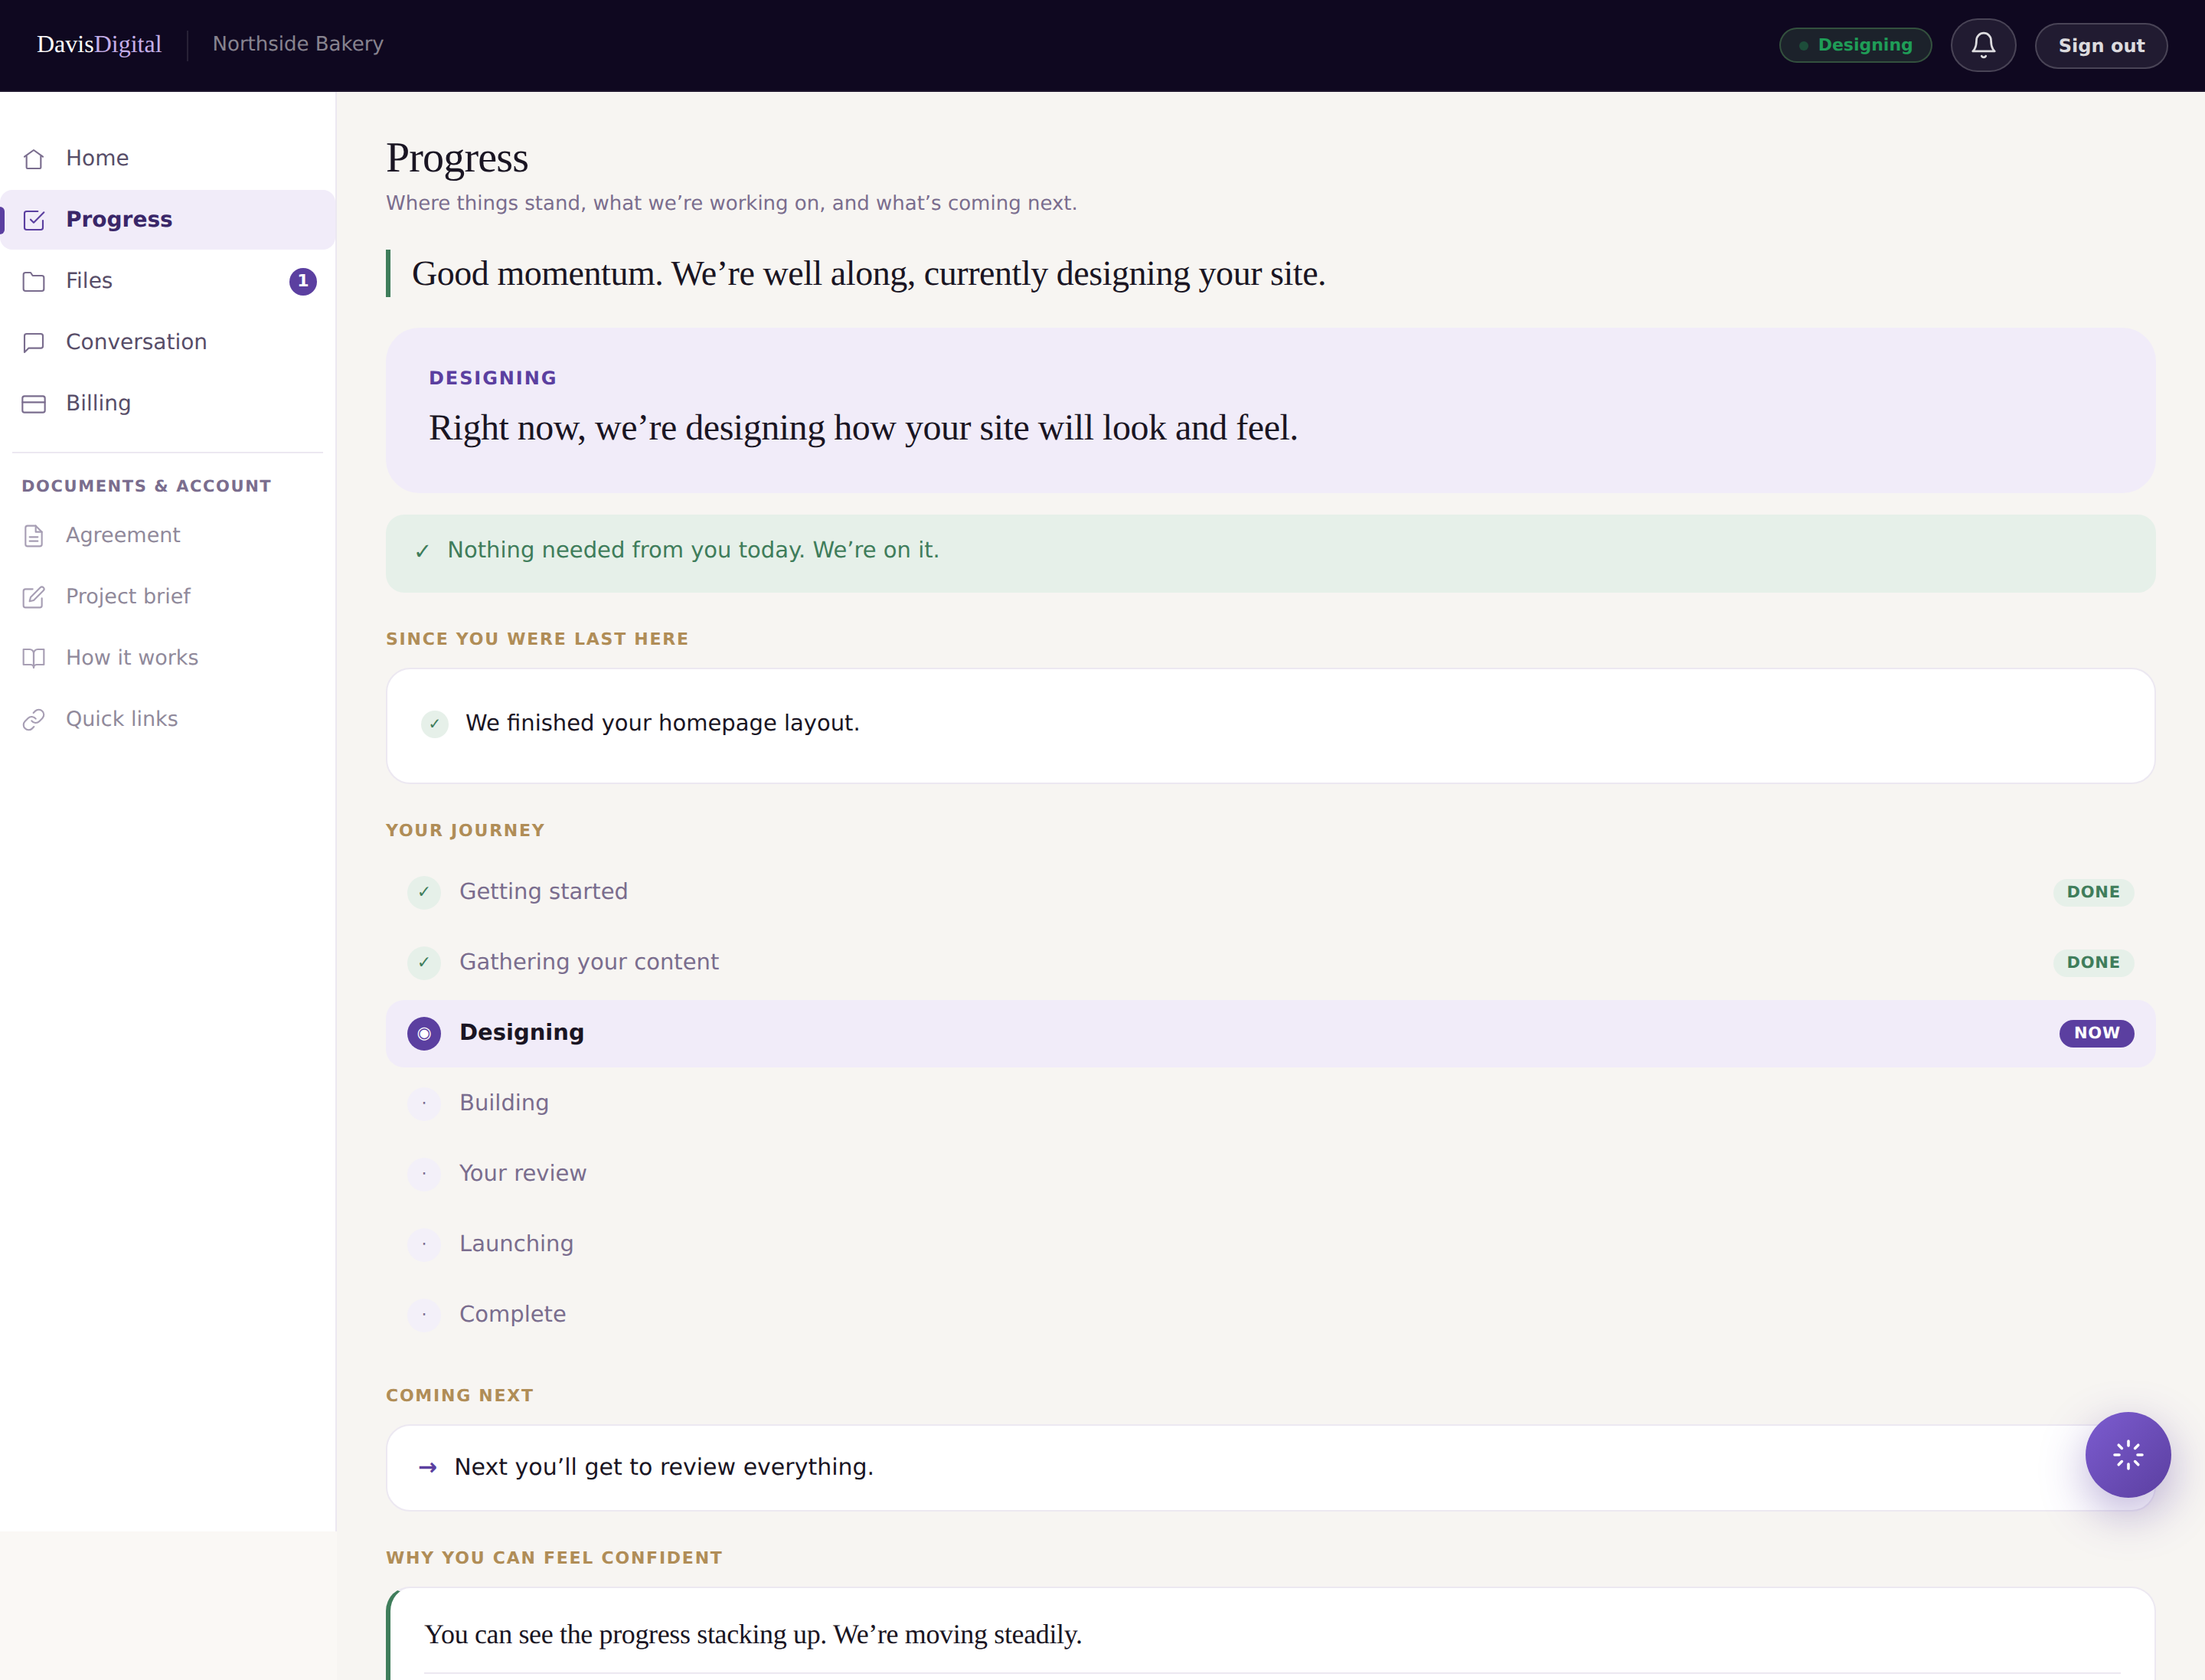2205x1680 pixels.
Task: Select the Your review journey step
Action: tap(1270, 1173)
